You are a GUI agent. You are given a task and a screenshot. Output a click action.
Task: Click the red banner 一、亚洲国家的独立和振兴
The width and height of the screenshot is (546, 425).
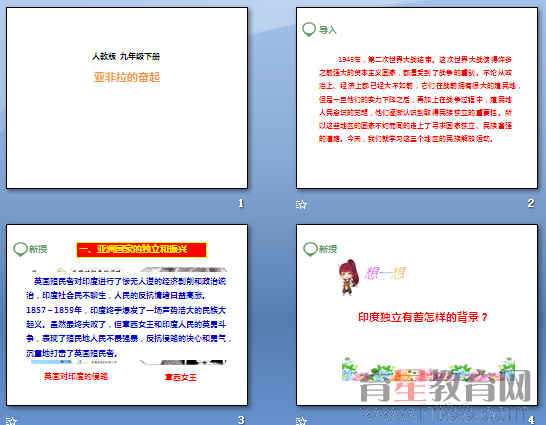(x=141, y=250)
